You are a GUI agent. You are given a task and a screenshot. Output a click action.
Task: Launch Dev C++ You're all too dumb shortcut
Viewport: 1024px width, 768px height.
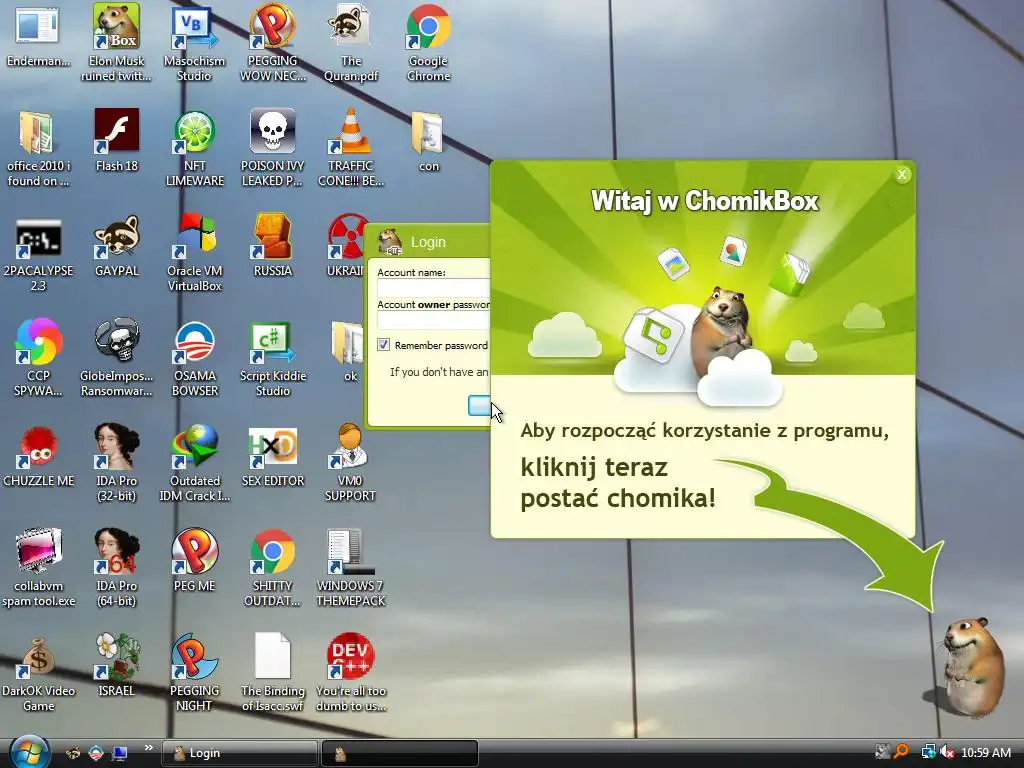(x=351, y=674)
